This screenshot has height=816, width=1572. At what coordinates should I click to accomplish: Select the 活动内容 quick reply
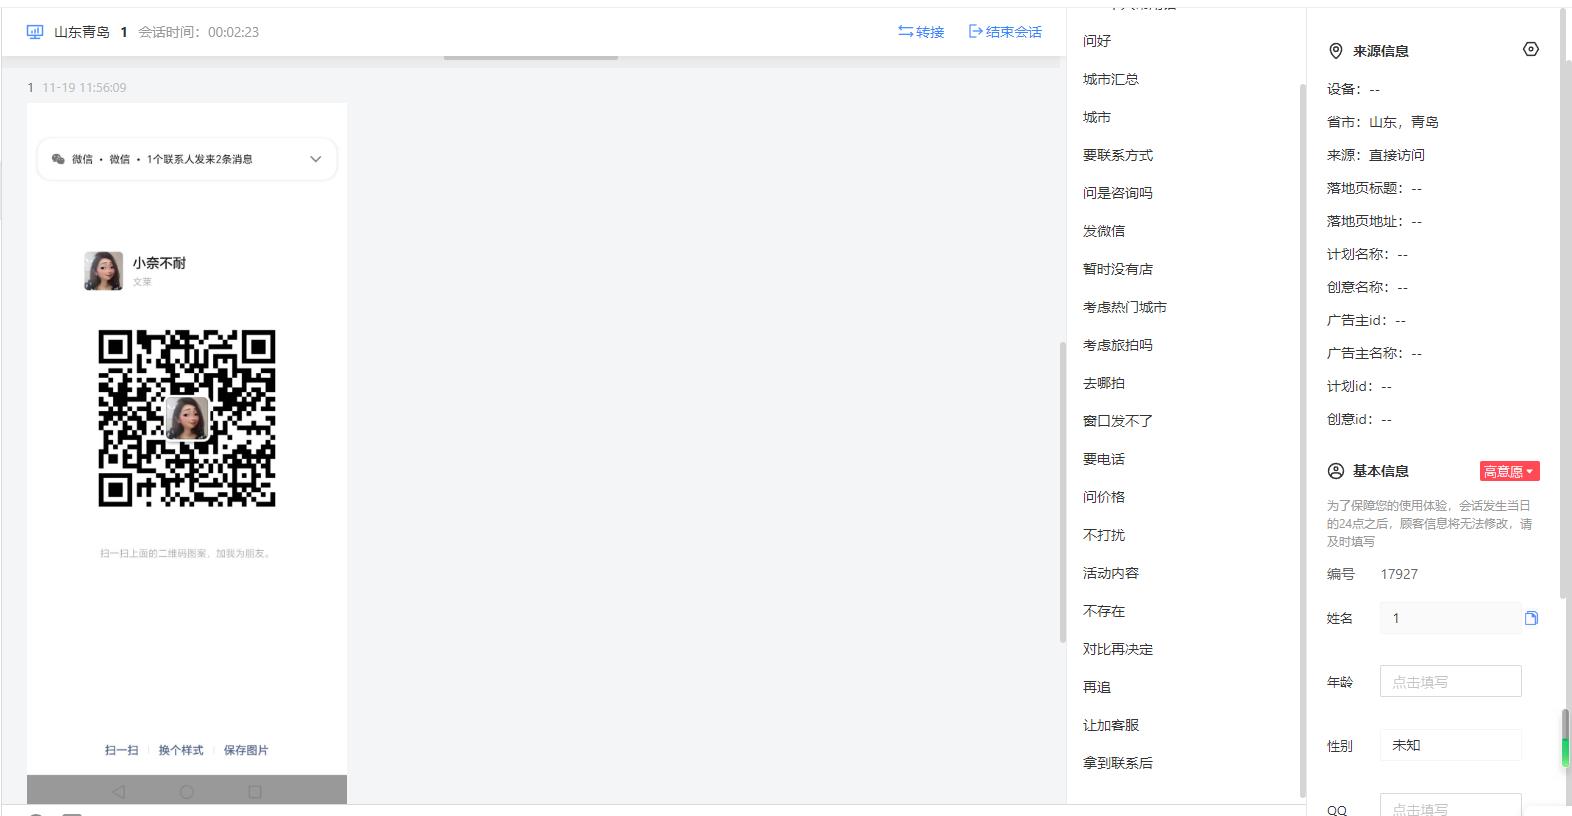click(1111, 573)
